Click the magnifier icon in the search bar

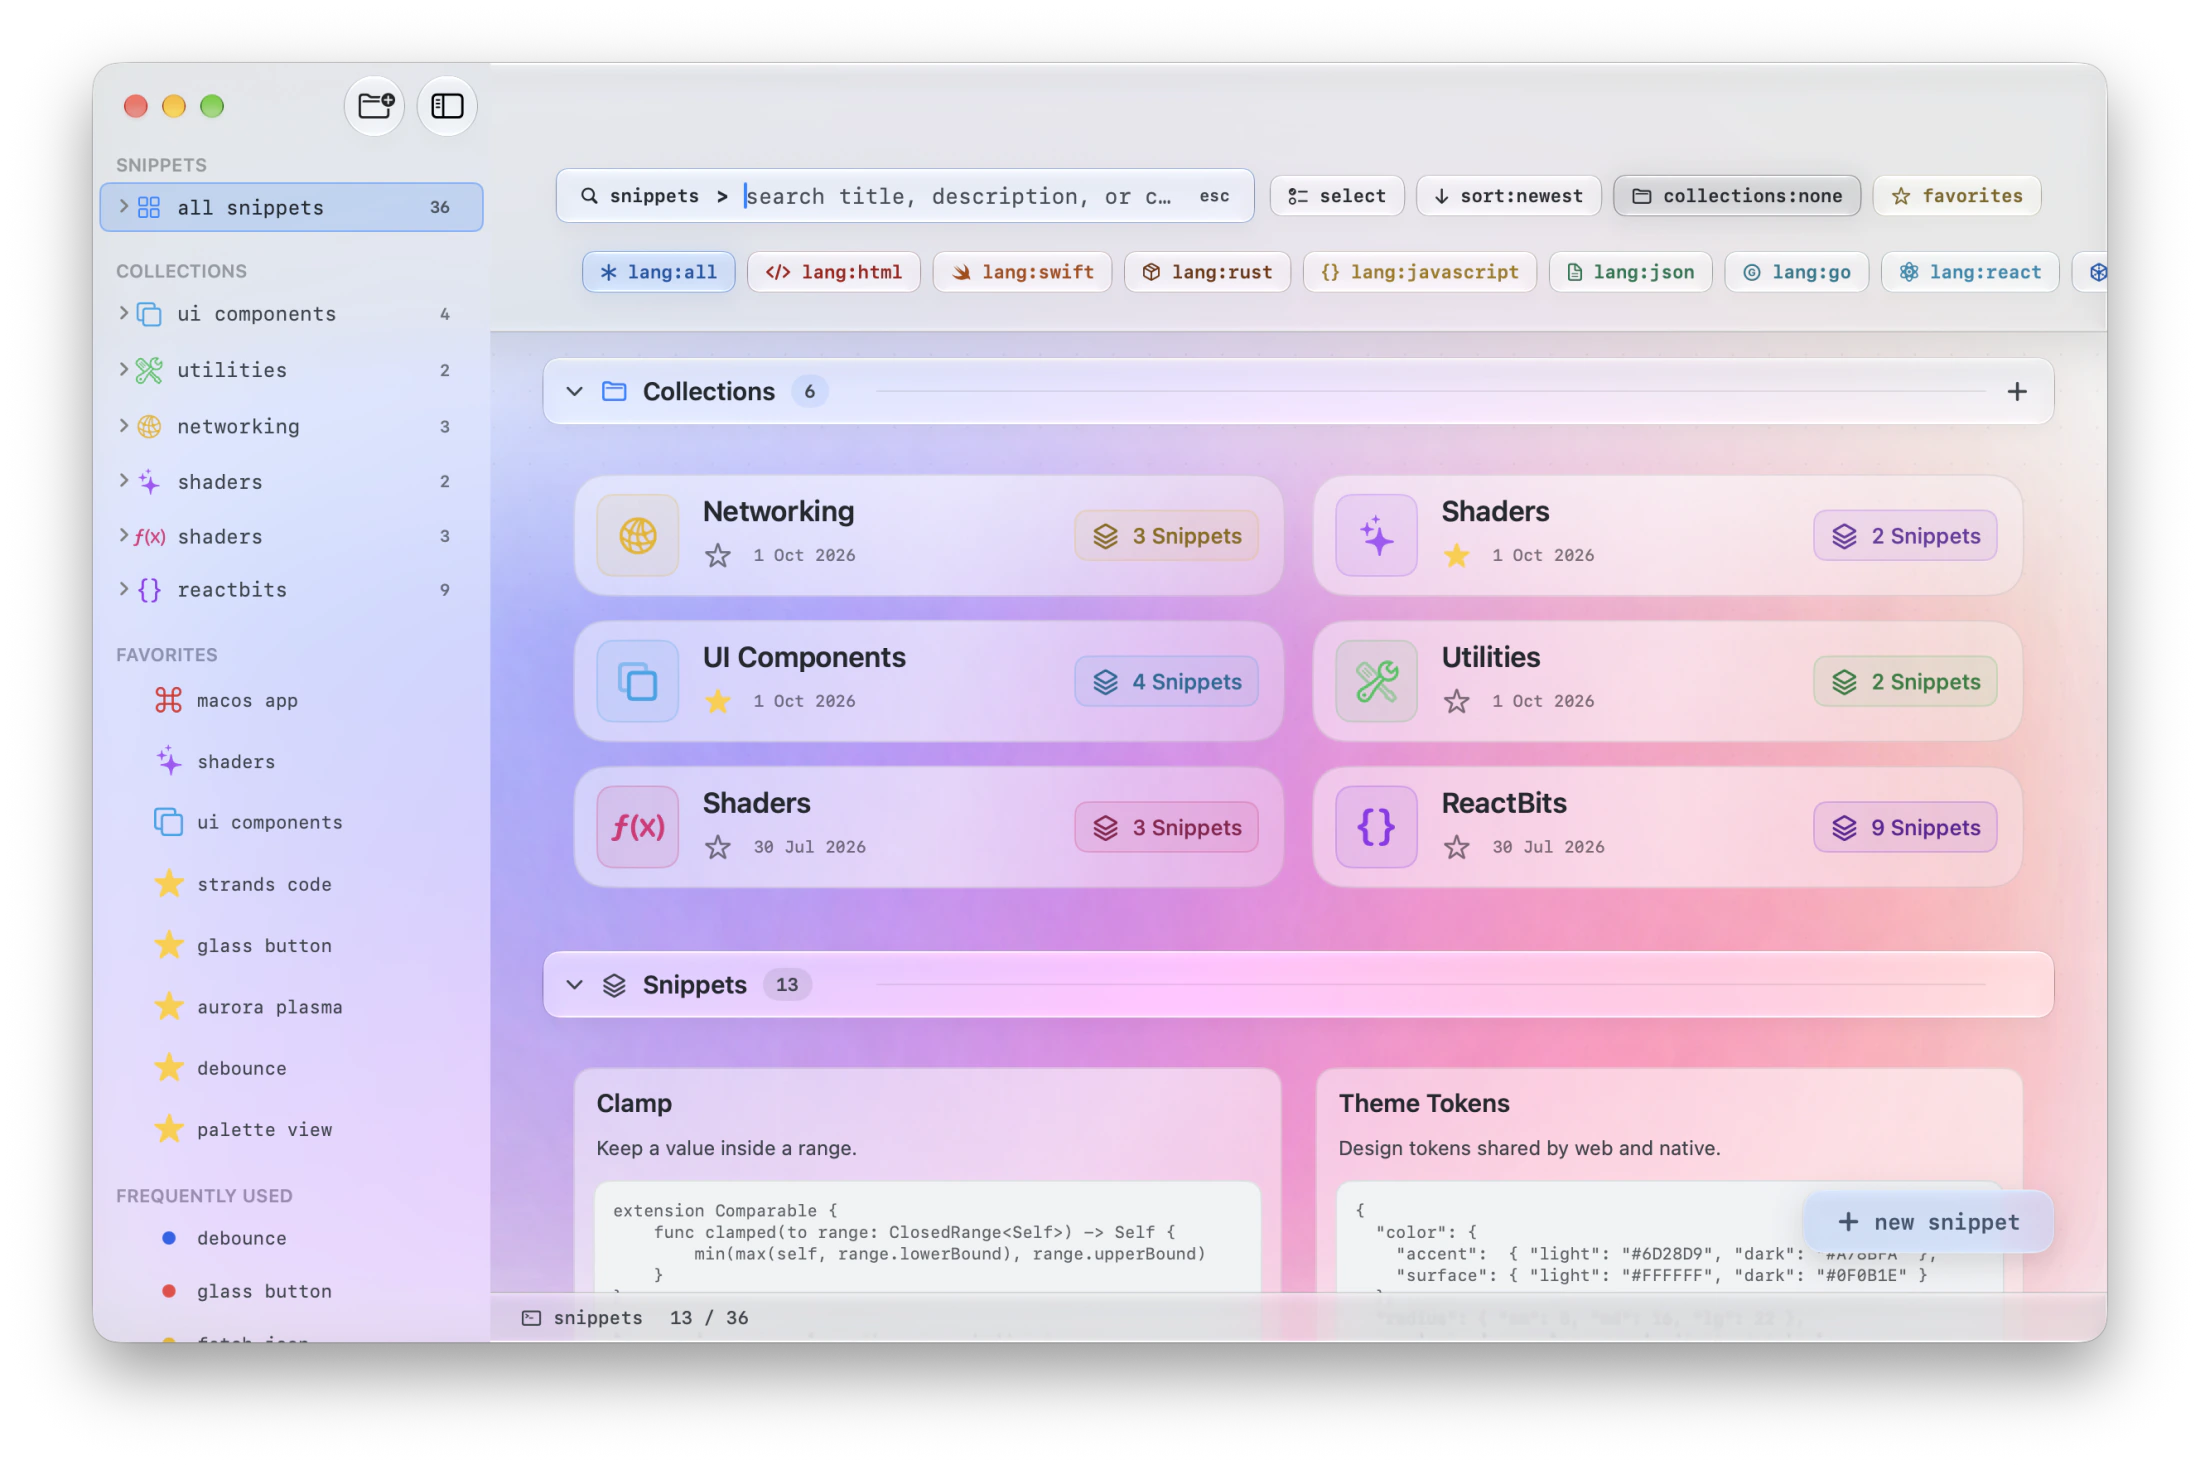(590, 196)
